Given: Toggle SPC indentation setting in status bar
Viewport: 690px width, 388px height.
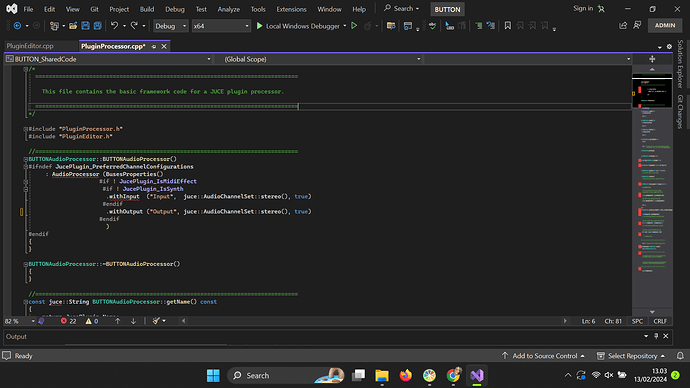Looking at the screenshot, I should (x=637, y=321).
